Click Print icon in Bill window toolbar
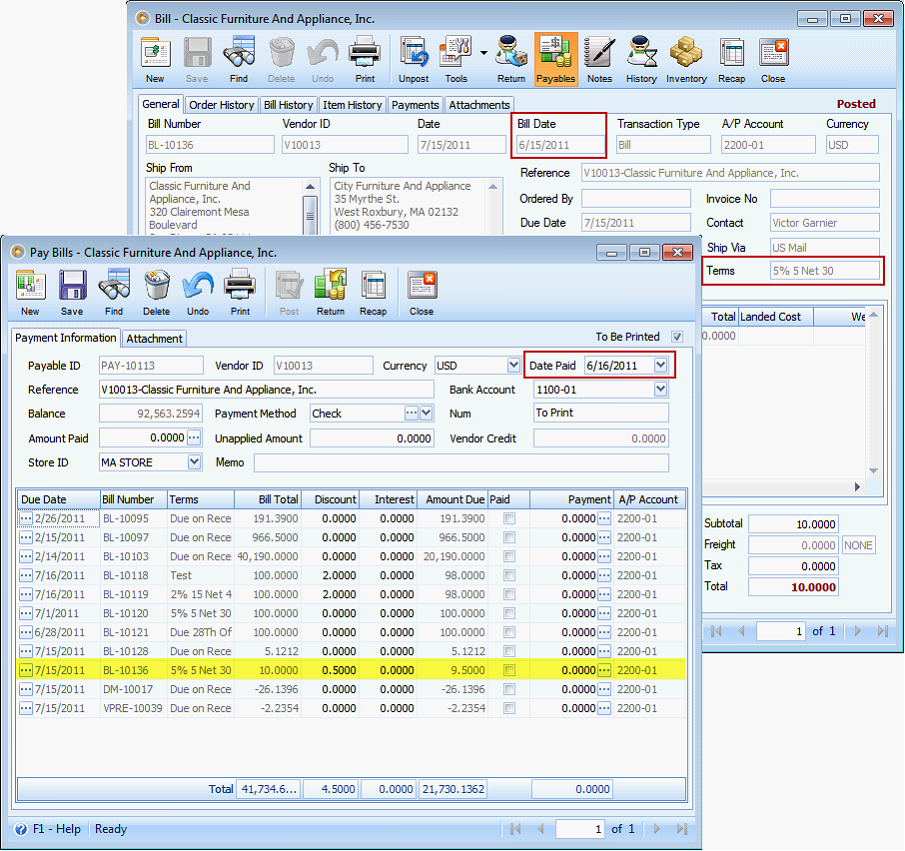905x851 pixels. 364,60
